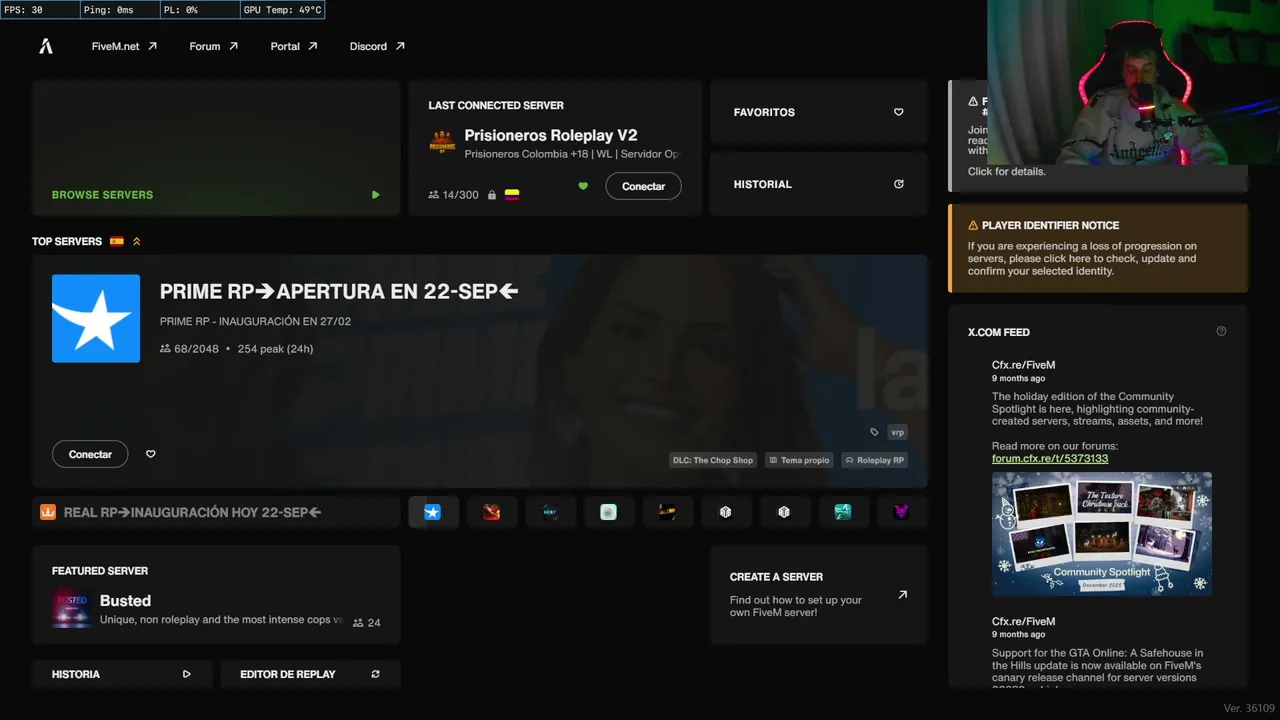Open the Discord link

tap(377, 46)
